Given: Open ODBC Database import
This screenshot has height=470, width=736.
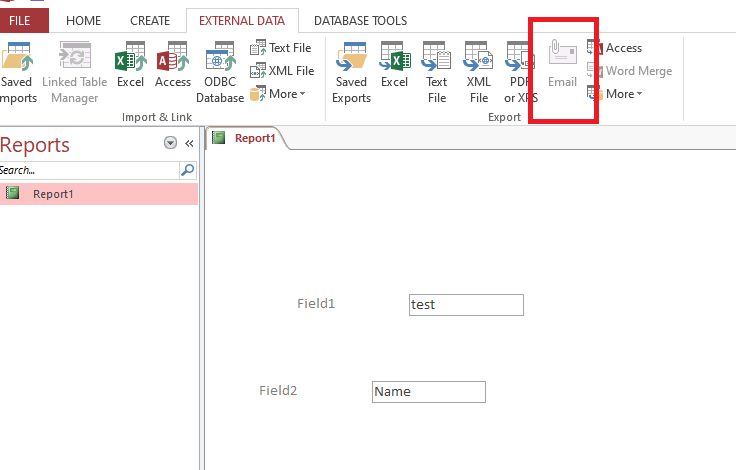Looking at the screenshot, I should pyautogui.click(x=220, y=72).
